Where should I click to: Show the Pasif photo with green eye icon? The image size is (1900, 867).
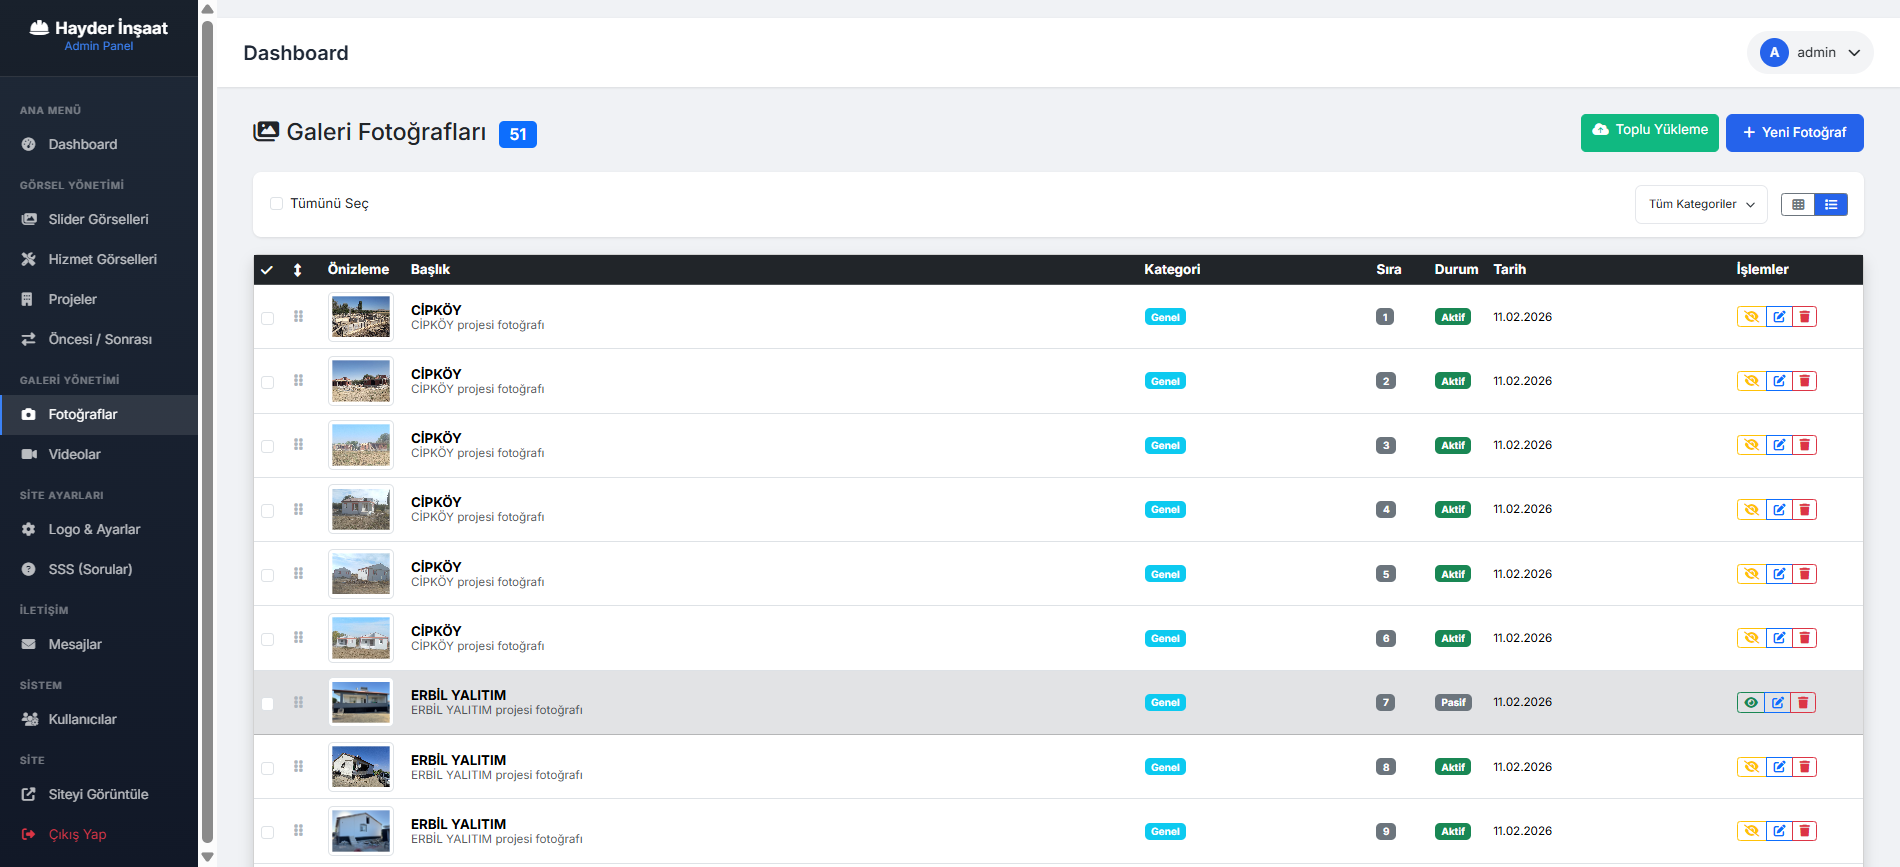click(1751, 703)
